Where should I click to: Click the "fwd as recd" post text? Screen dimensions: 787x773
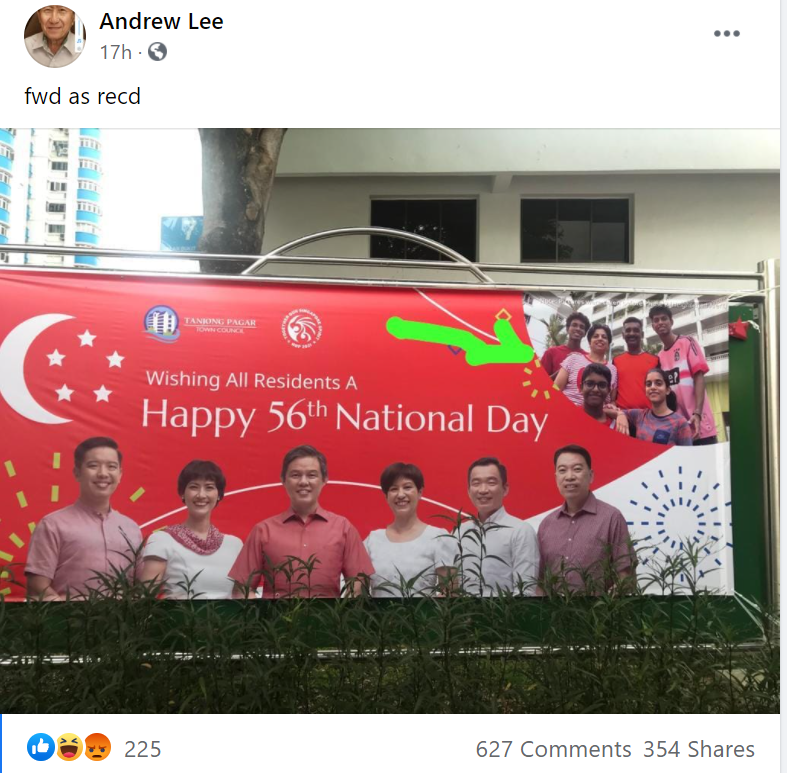coord(82,96)
